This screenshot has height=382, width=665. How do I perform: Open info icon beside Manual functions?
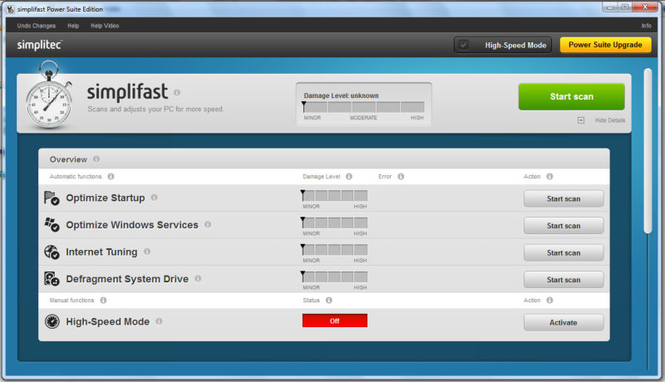click(x=103, y=300)
